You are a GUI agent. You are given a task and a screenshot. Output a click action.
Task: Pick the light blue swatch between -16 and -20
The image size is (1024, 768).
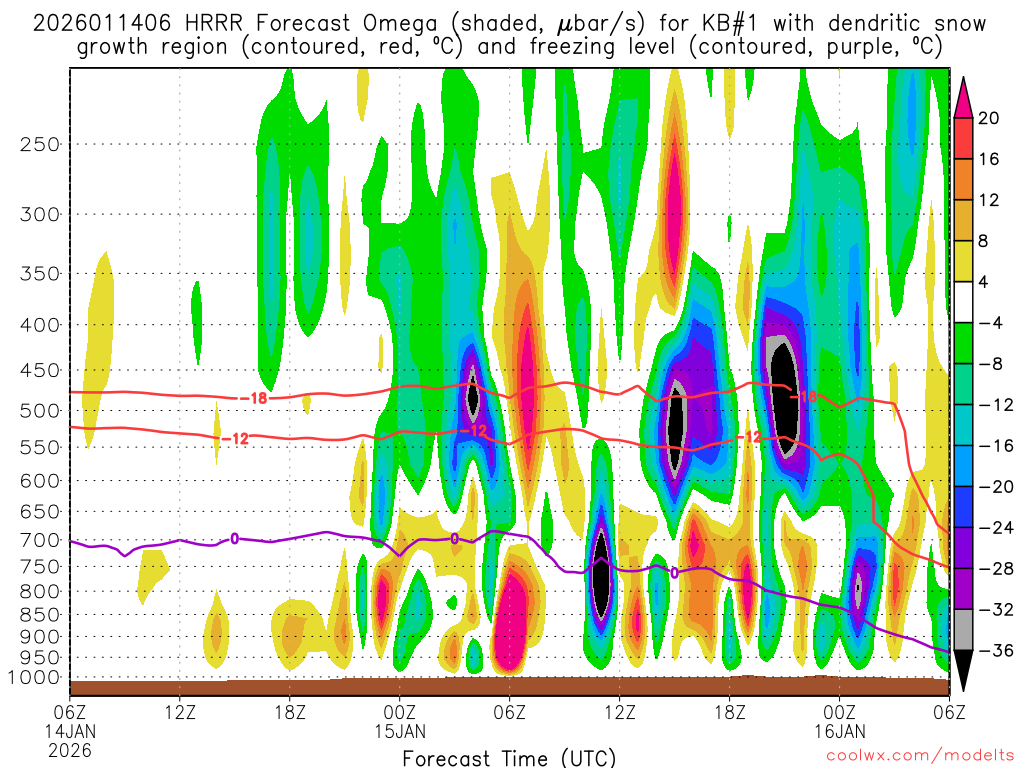(x=963, y=466)
